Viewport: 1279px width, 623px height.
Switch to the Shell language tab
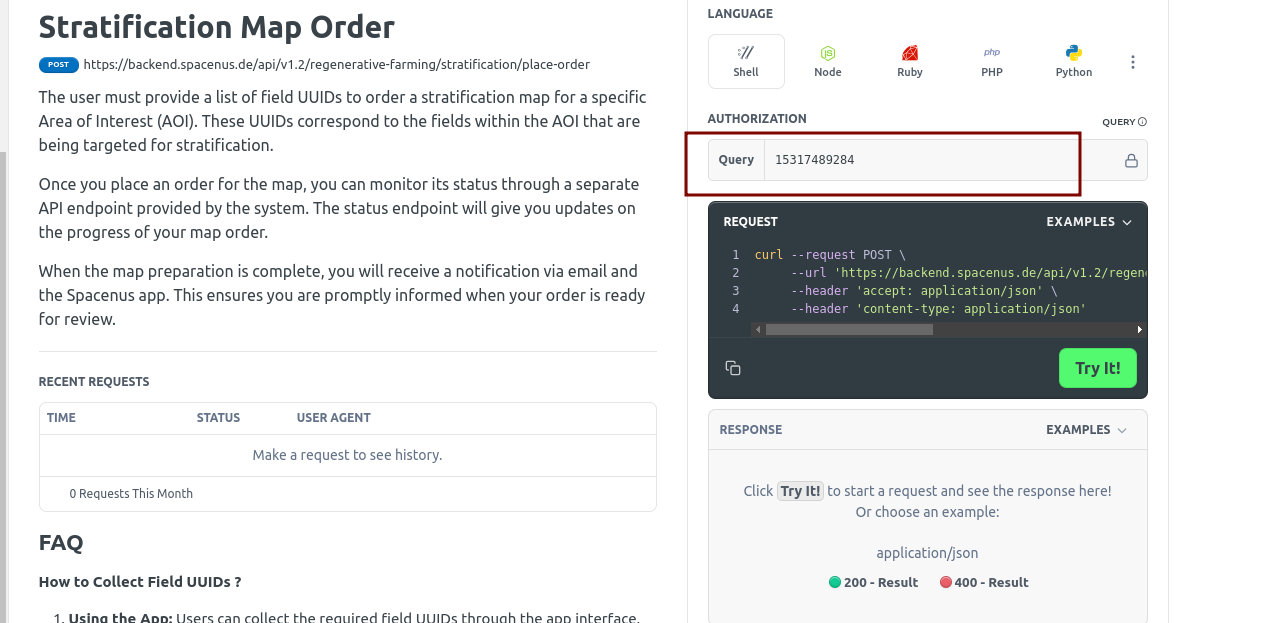[x=745, y=60]
